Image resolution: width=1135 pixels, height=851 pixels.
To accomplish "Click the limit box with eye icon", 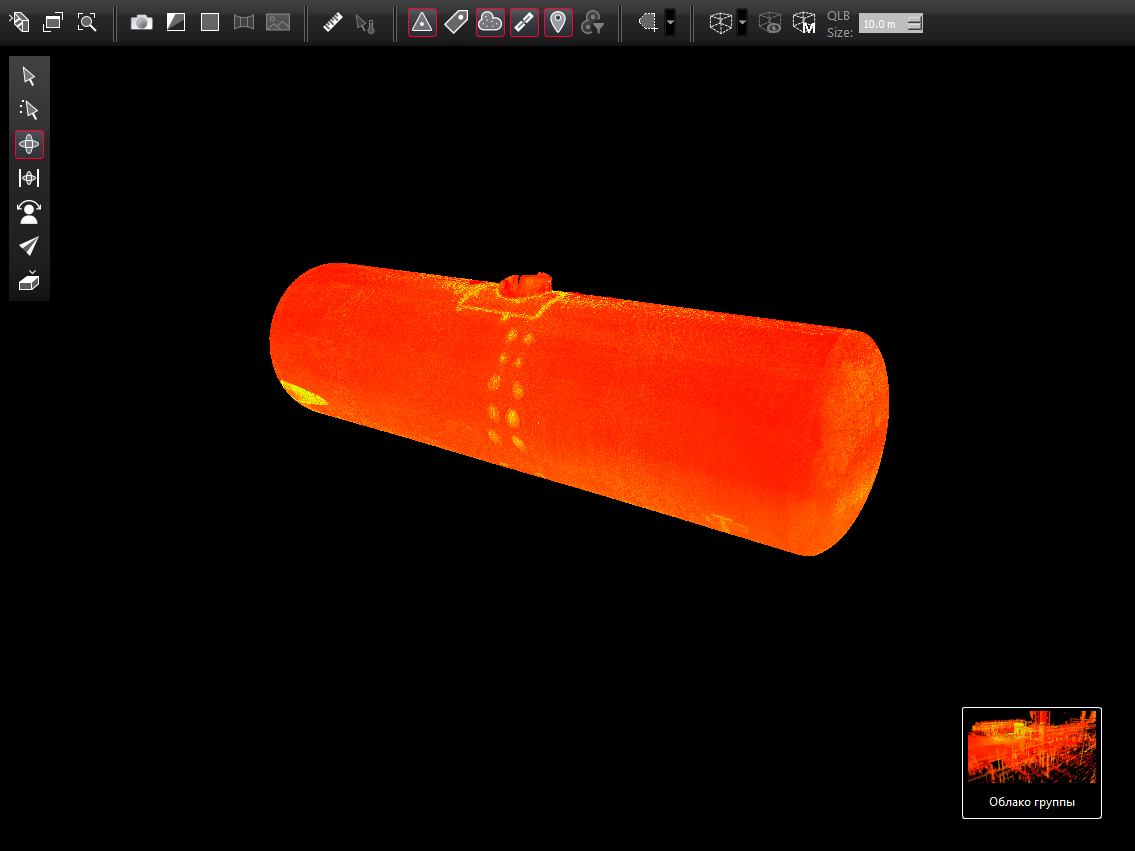I will click(x=769, y=22).
